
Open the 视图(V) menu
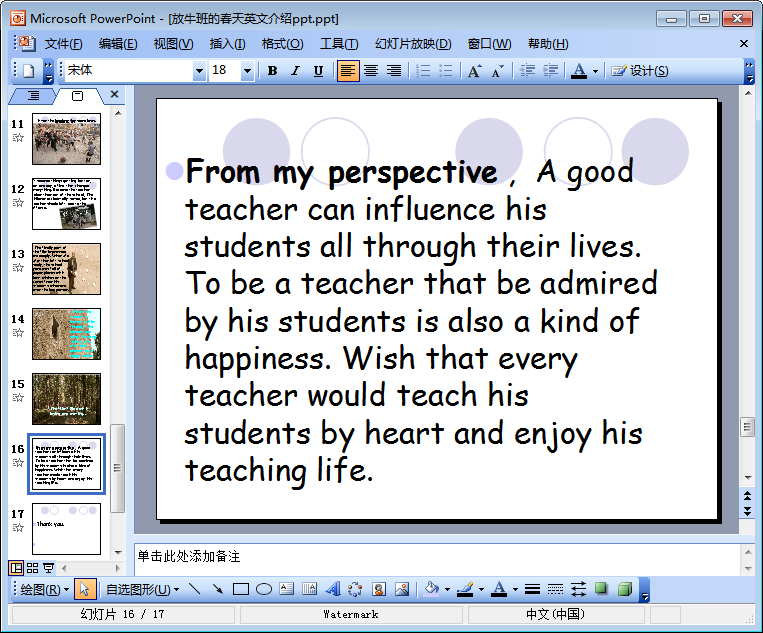[x=173, y=44]
